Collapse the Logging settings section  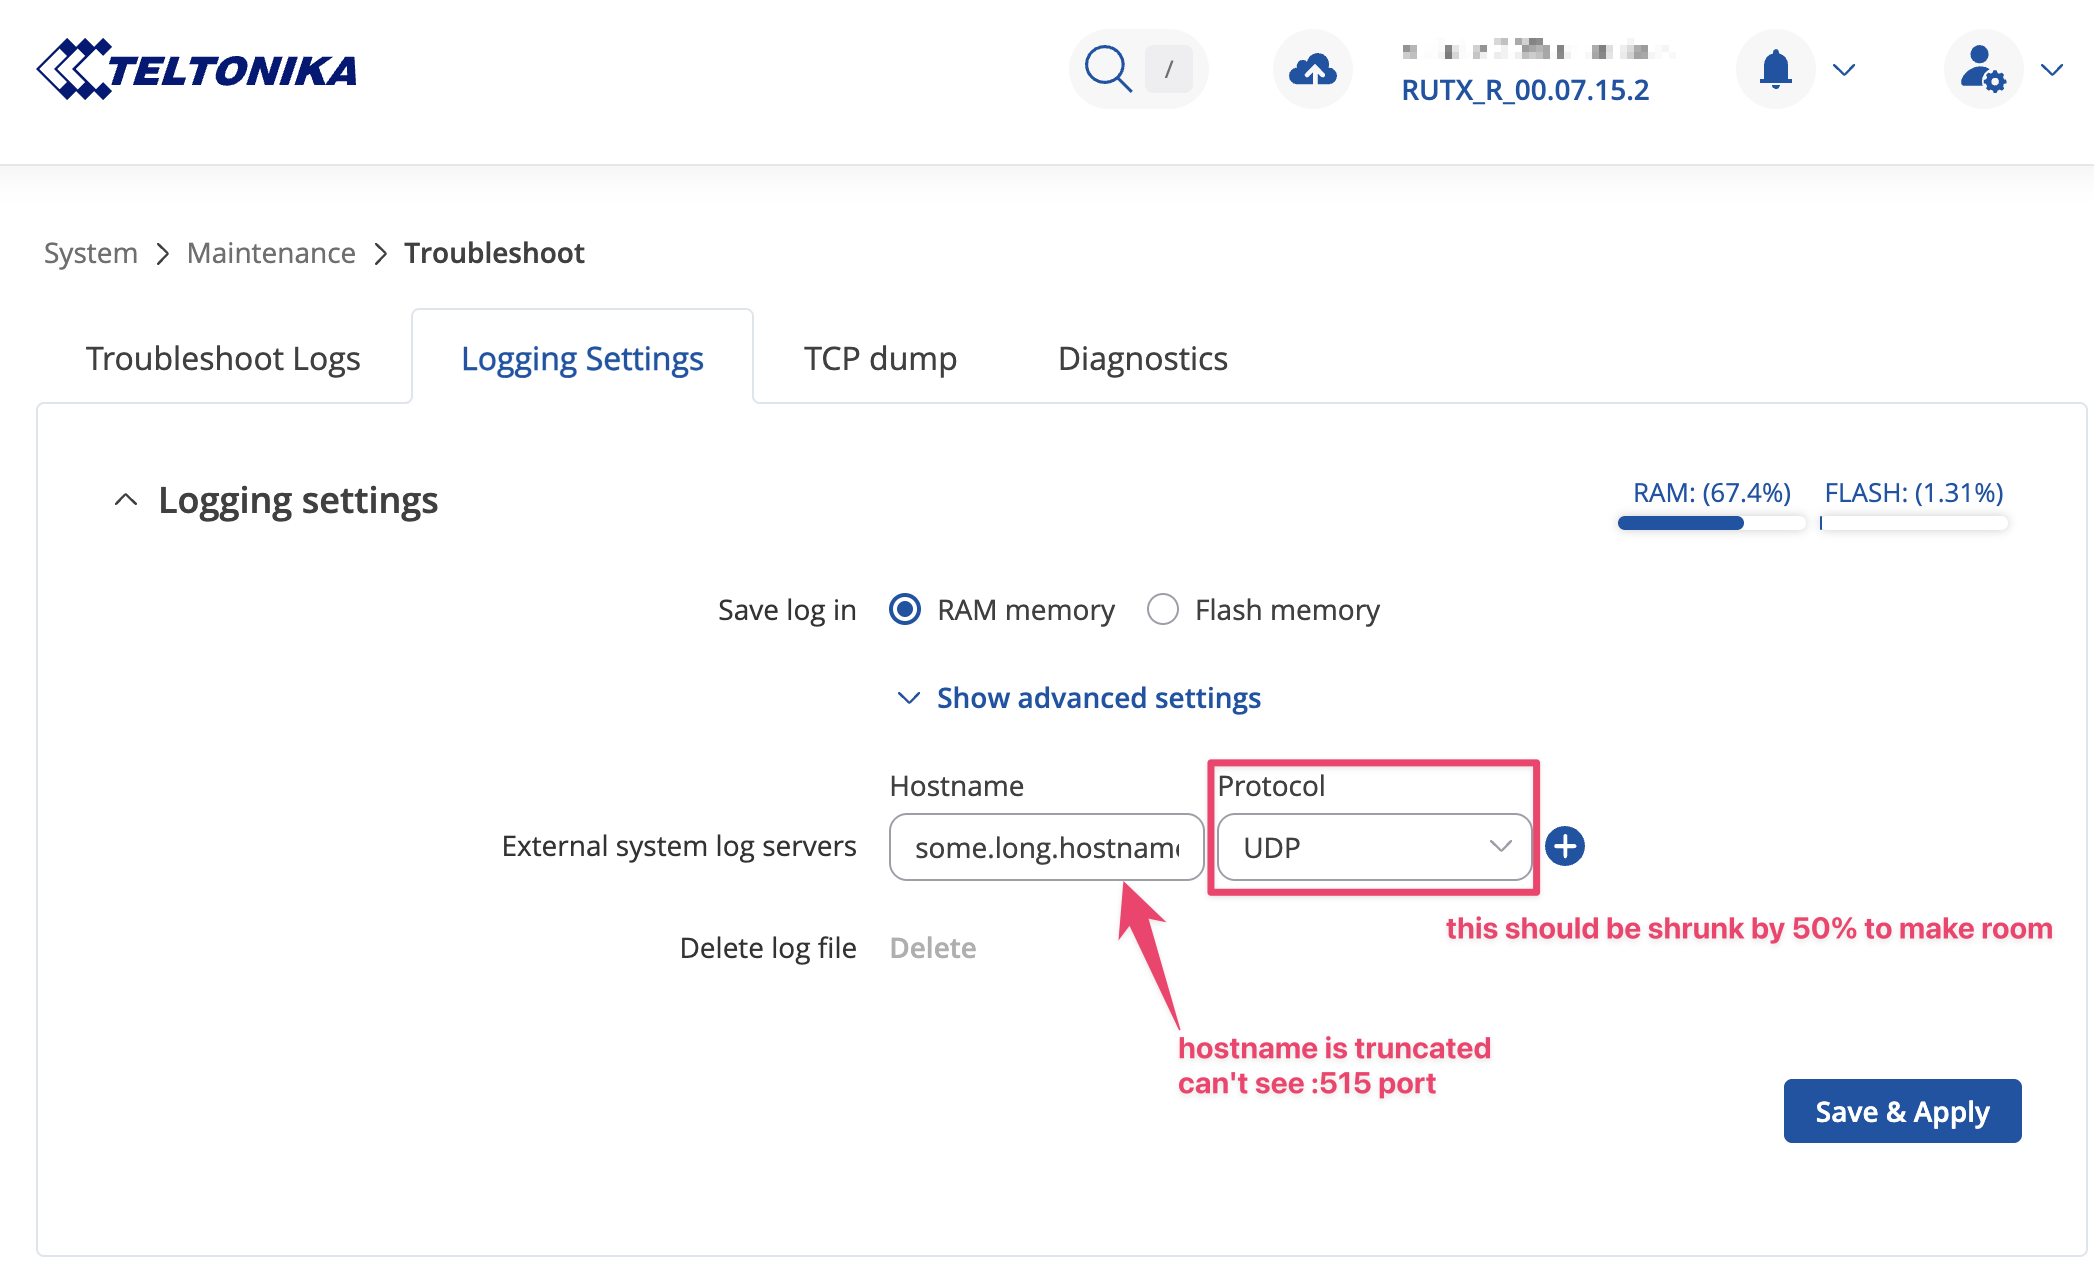126,500
